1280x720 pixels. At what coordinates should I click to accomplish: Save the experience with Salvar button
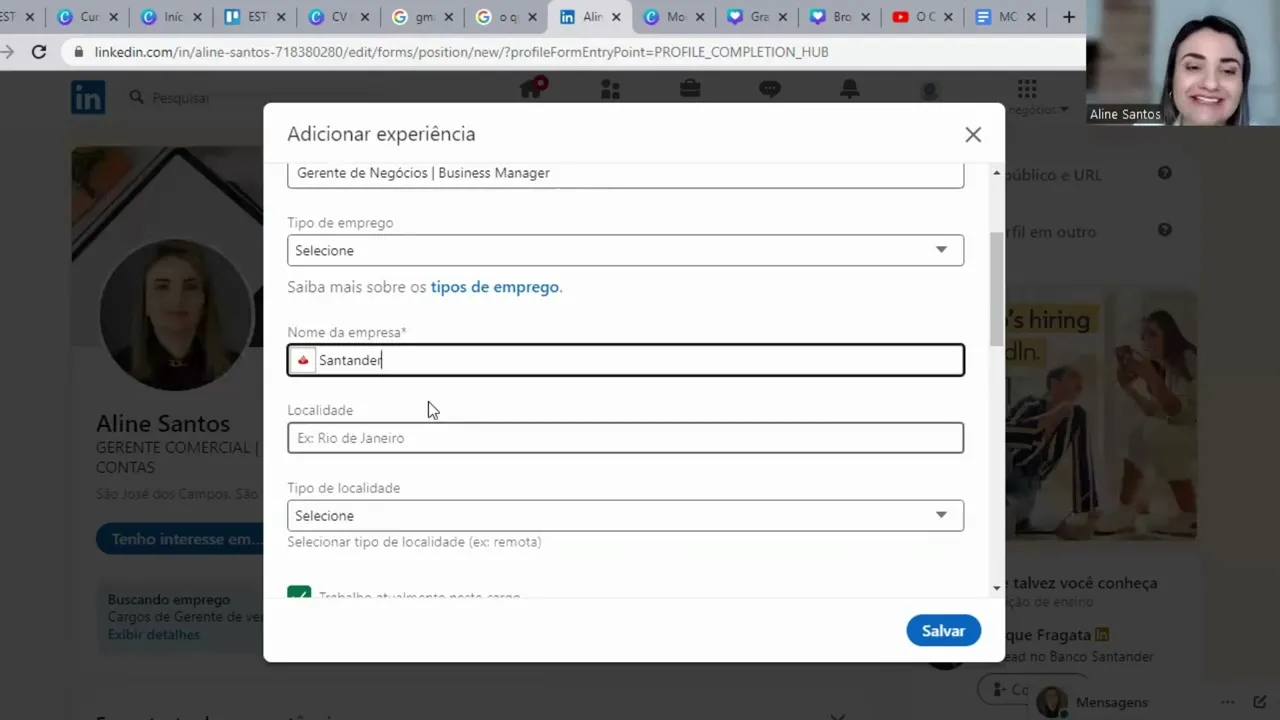pos(943,630)
